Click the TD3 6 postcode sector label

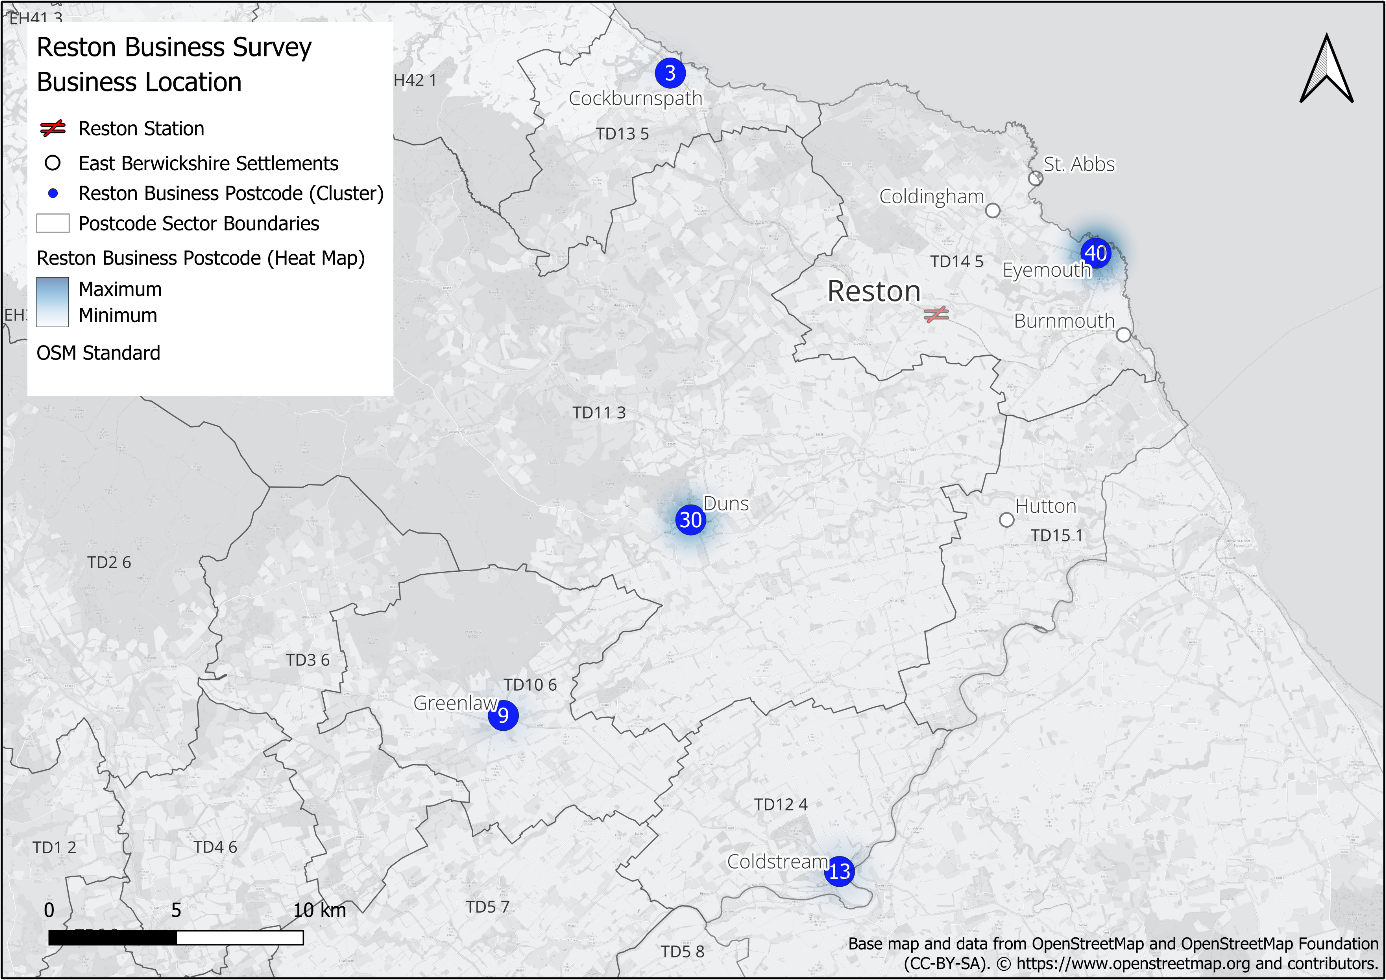[308, 660]
